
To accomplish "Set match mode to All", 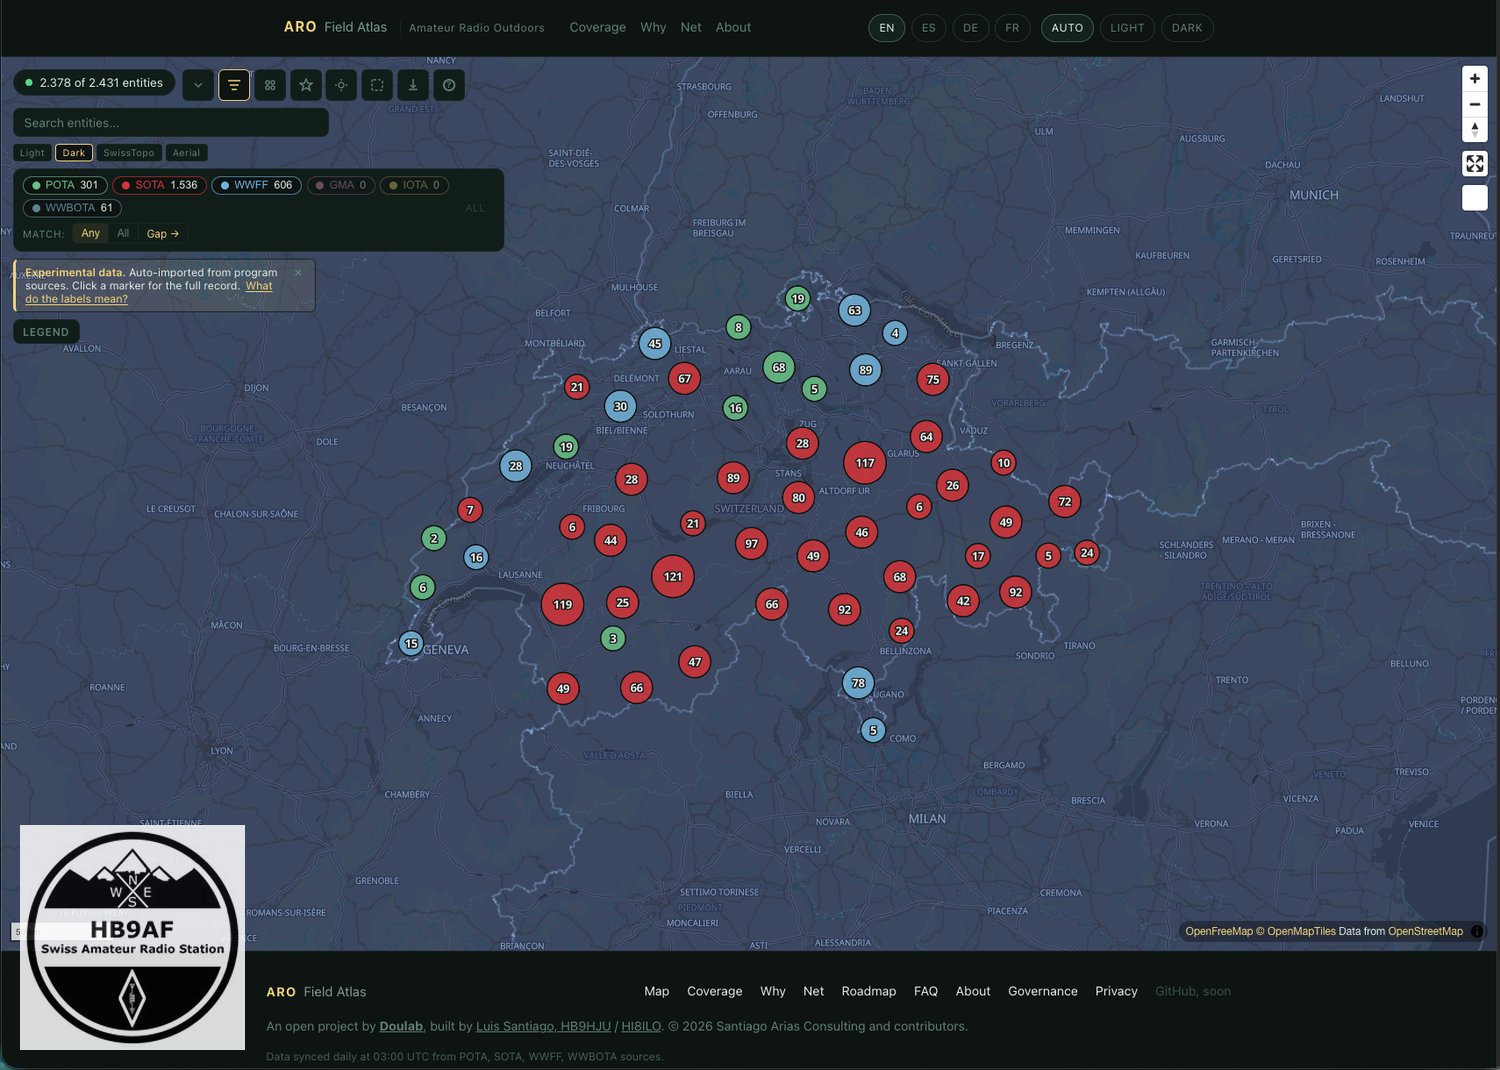I will pos(123,233).
